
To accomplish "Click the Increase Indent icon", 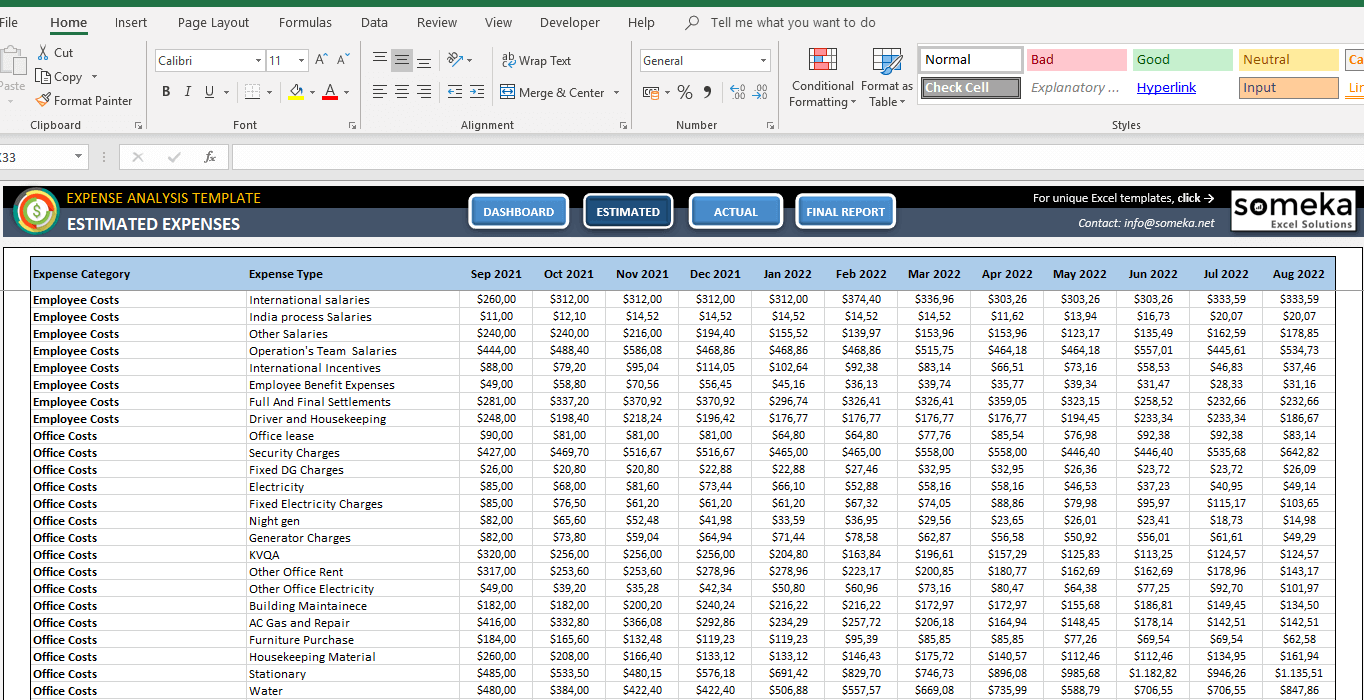I will [x=477, y=92].
